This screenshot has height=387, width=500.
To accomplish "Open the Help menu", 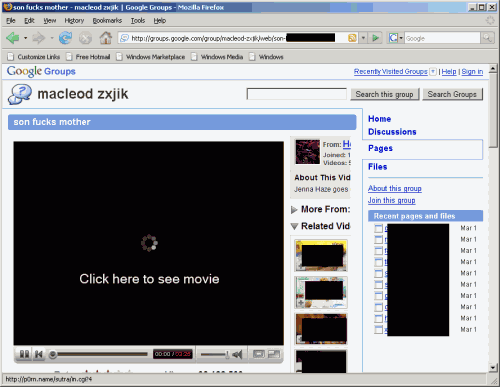I will coord(160,21).
